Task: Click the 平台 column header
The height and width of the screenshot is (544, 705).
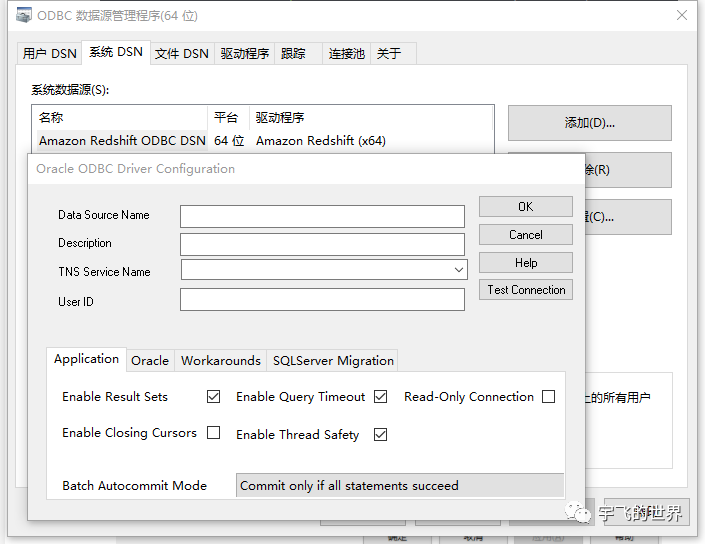Action: (226, 118)
